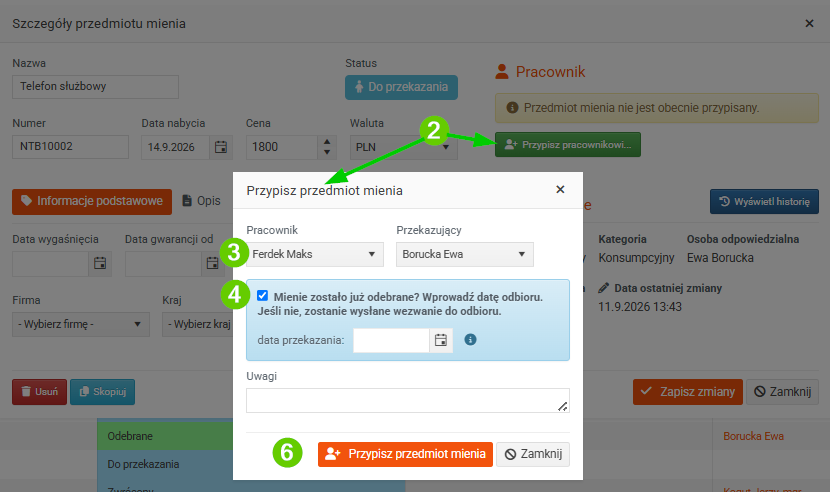Open the Data nabycia calendar picker
This screenshot has height=492, width=830.
(x=221, y=147)
